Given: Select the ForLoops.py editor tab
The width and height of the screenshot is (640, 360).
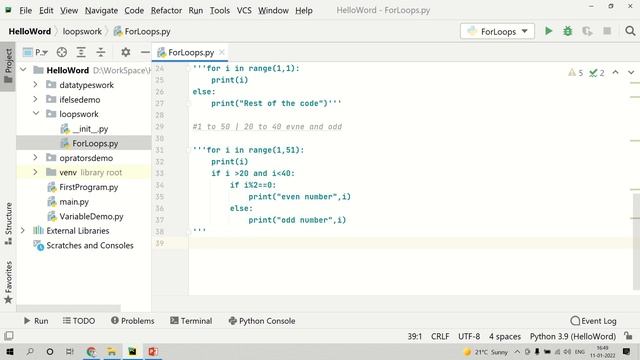Looking at the screenshot, I should coord(190,52).
